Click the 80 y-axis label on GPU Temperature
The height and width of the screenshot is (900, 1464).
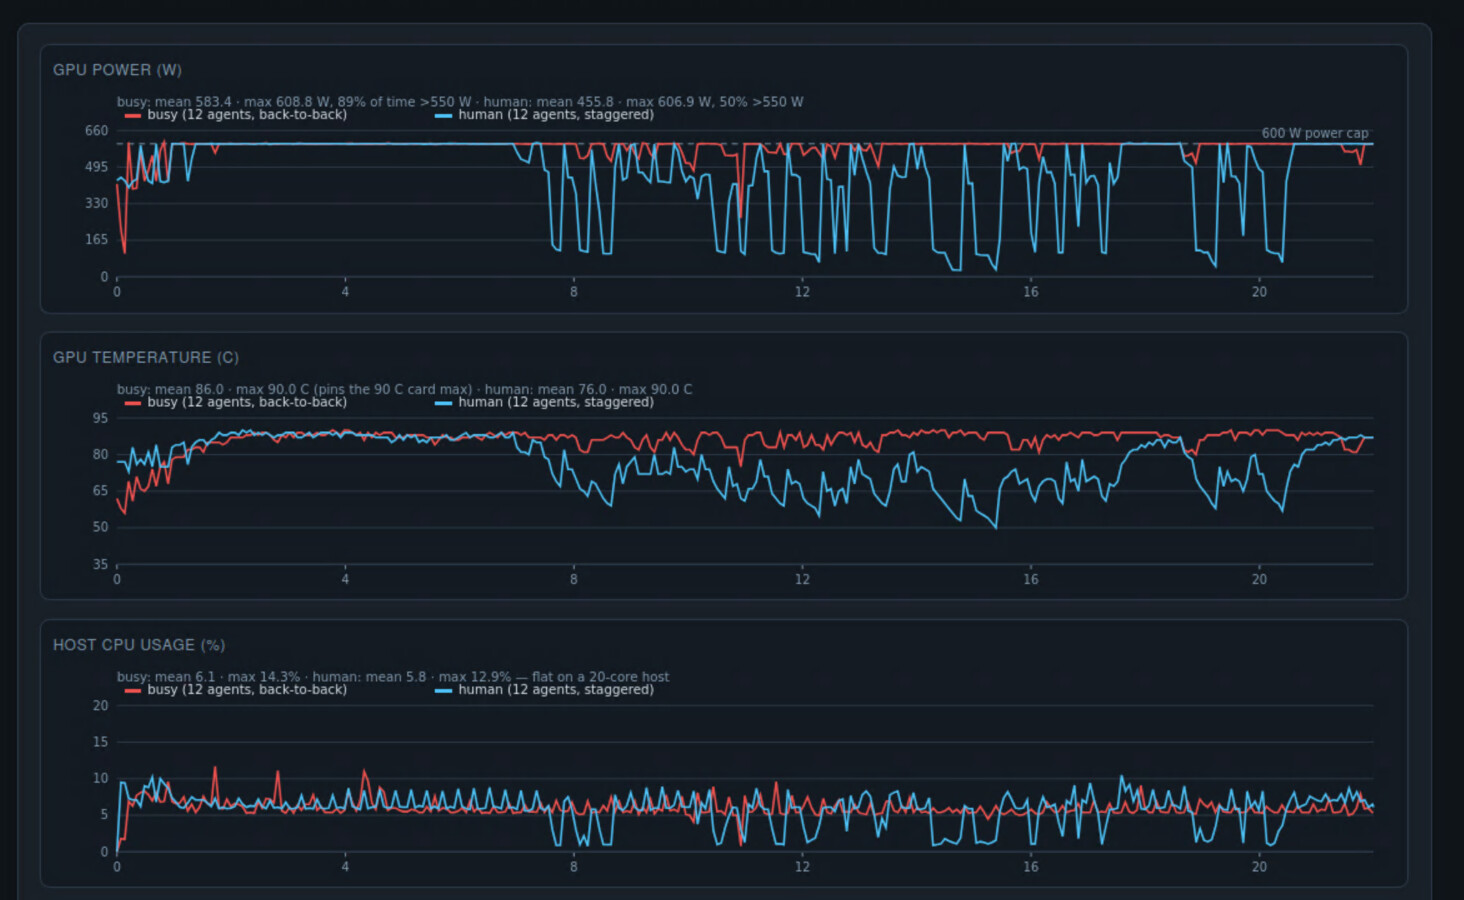pos(100,454)
